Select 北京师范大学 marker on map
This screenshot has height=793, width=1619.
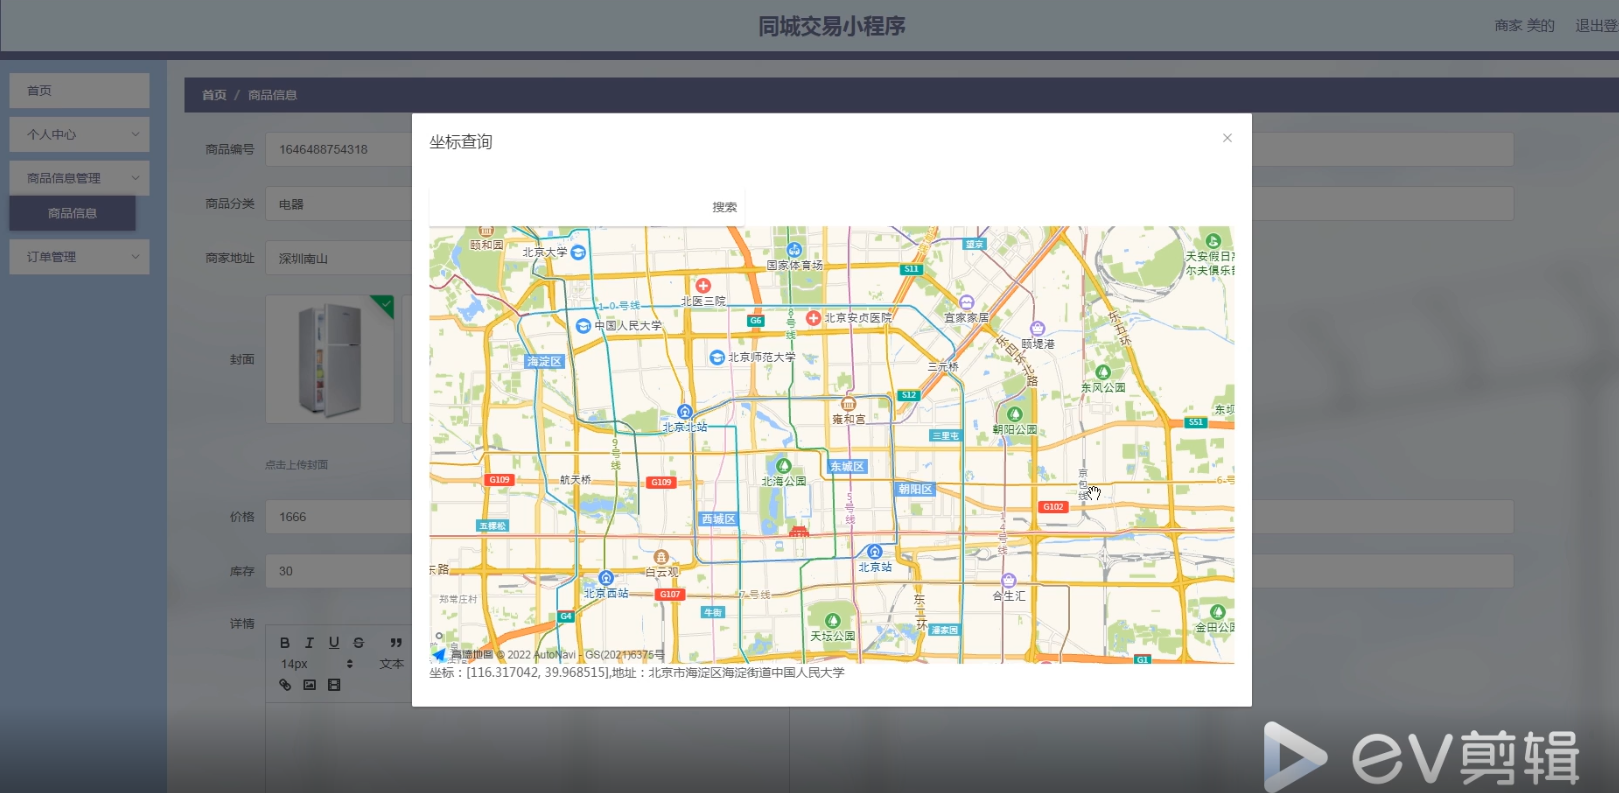point(716,357)
